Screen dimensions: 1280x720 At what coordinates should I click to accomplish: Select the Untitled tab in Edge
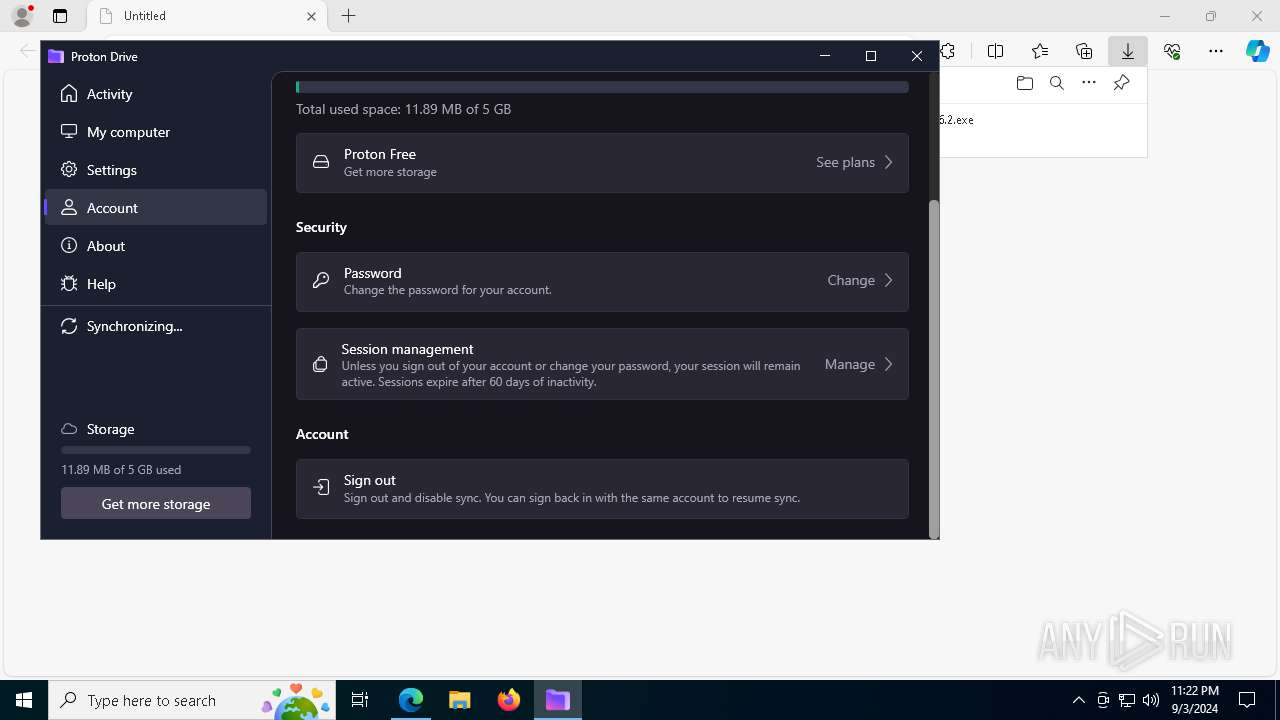(207, 16)
